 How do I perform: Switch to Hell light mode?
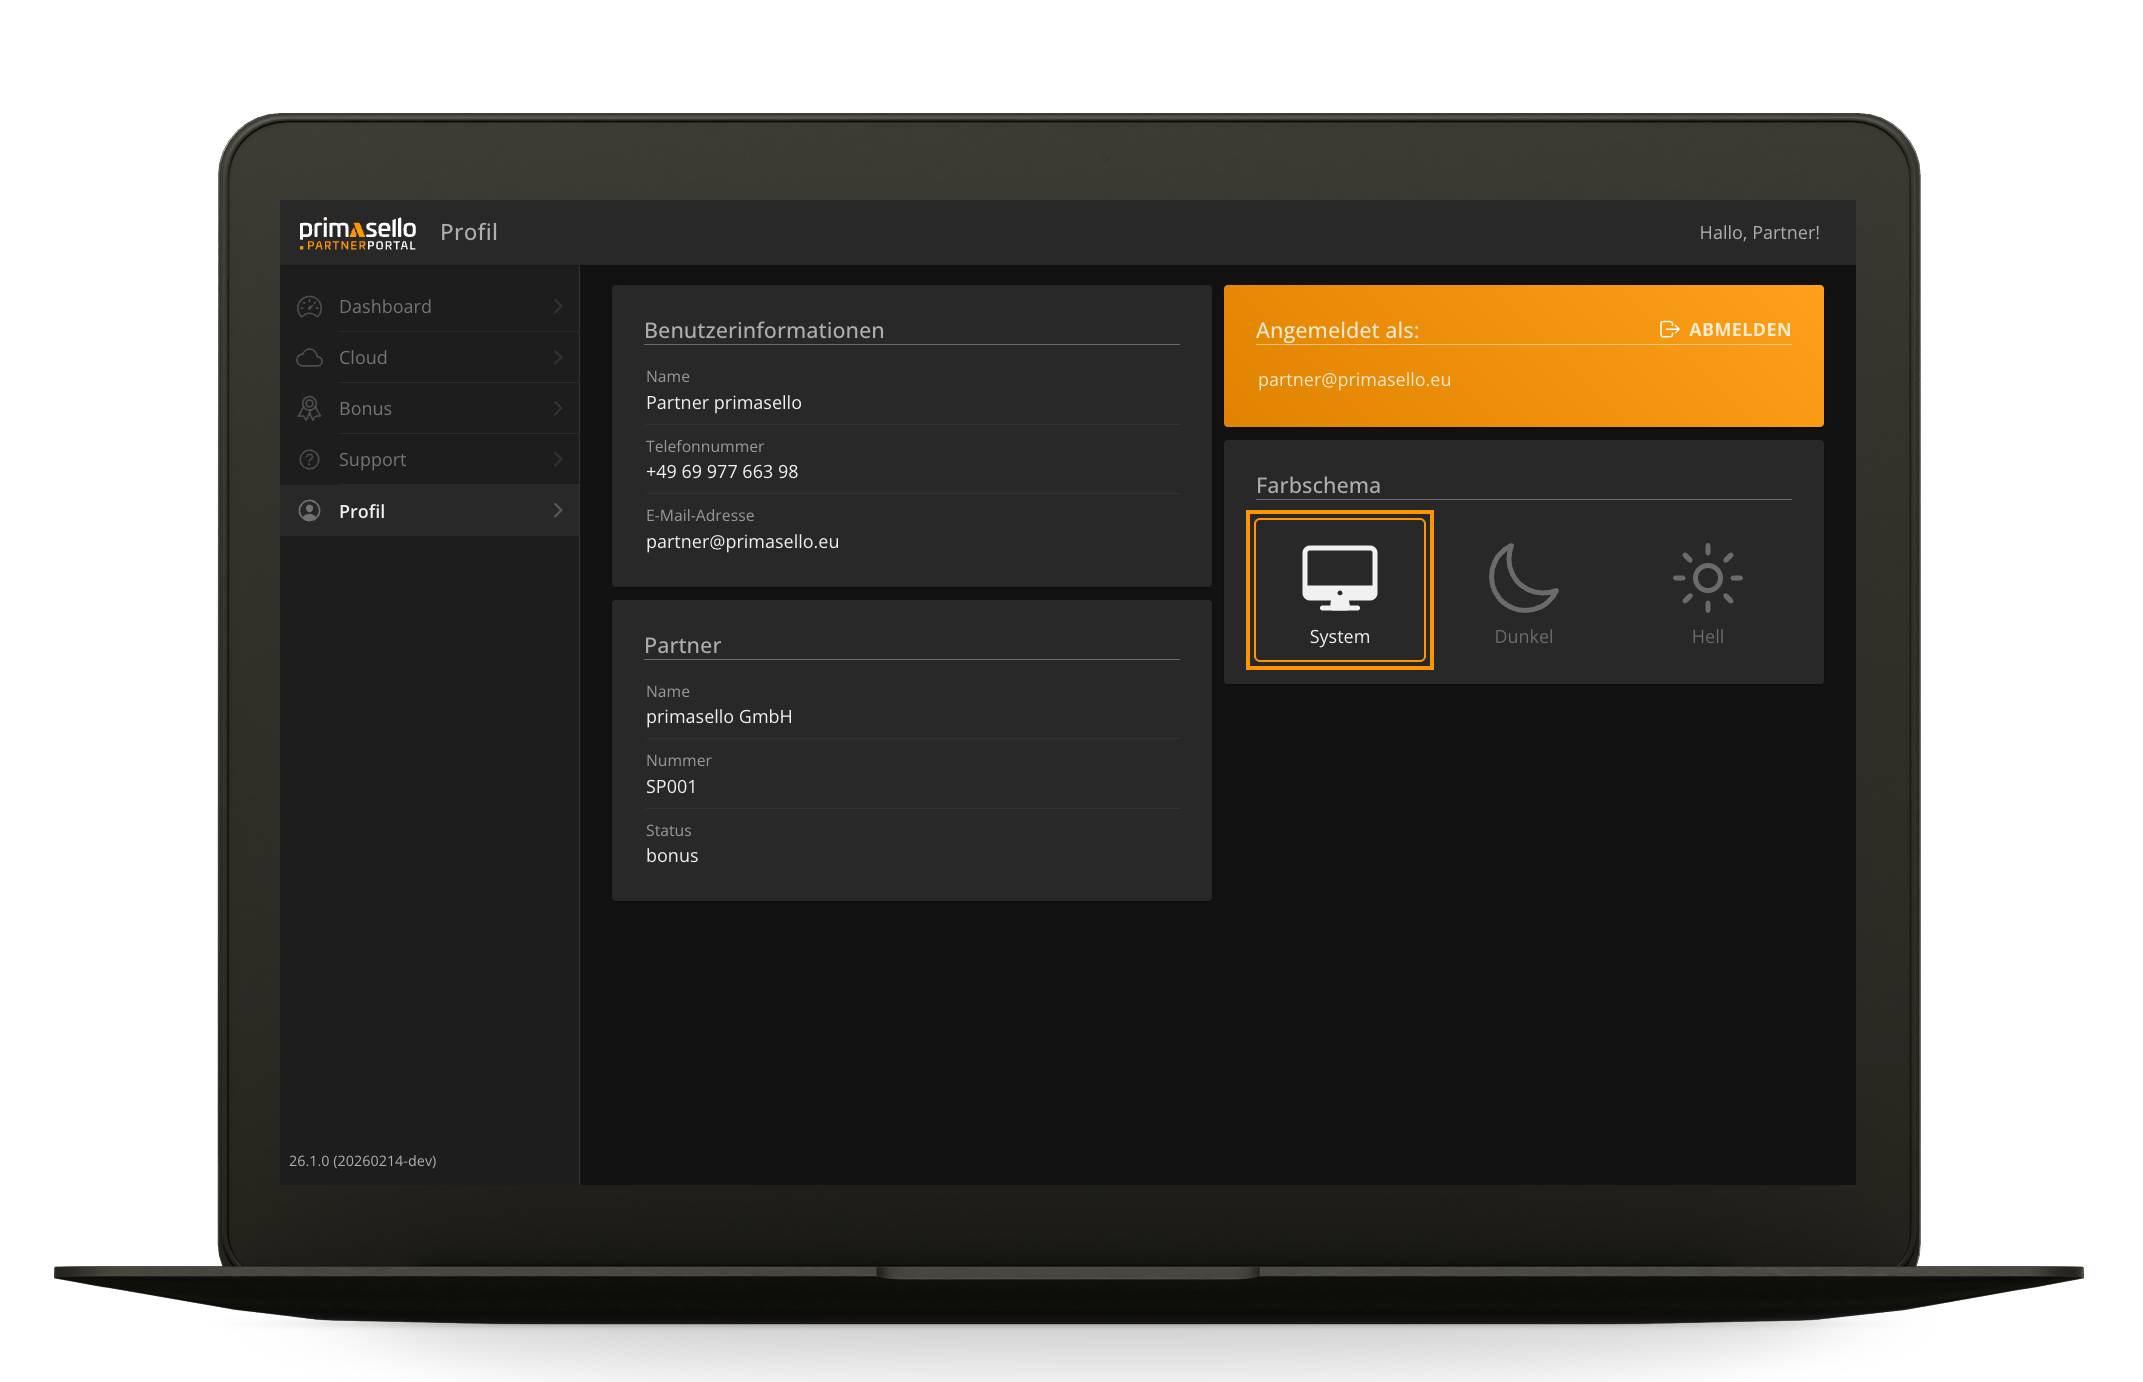tap(1707, 591)
